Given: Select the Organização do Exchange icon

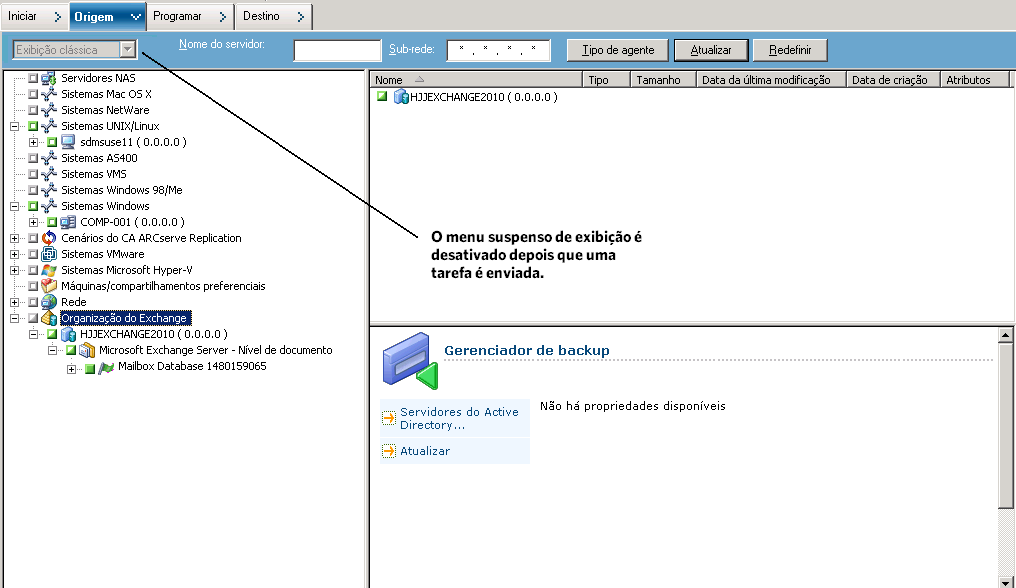Looking at the screenshot, I should click(x=47, y=317).
